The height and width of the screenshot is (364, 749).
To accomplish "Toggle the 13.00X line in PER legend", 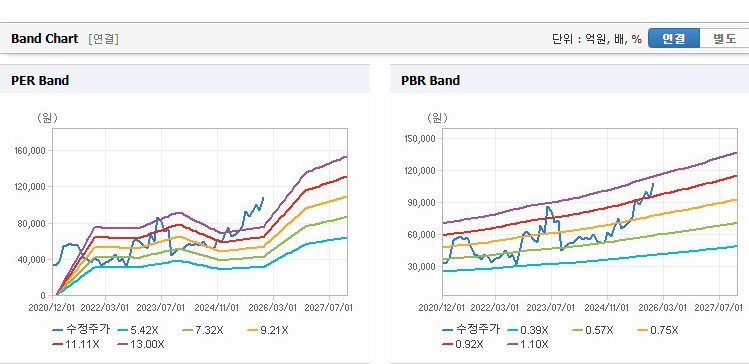I will 141,344.
